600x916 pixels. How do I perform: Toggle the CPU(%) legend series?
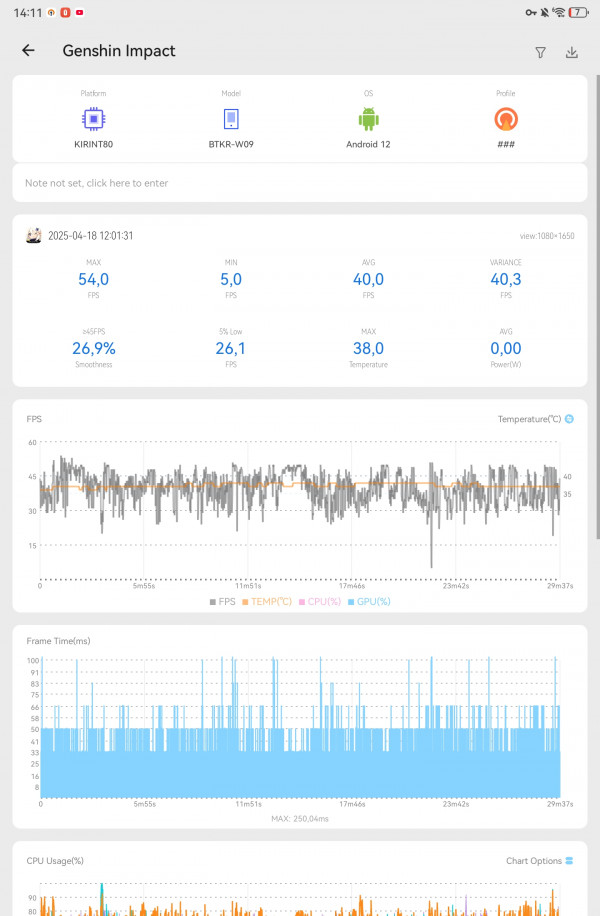tap(320, 601)
